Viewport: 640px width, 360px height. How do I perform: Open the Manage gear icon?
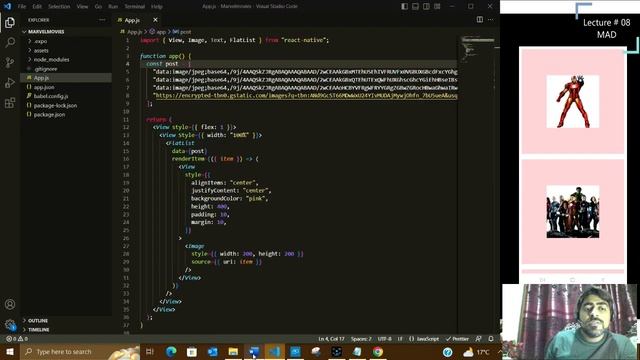[x=10, y=324]
